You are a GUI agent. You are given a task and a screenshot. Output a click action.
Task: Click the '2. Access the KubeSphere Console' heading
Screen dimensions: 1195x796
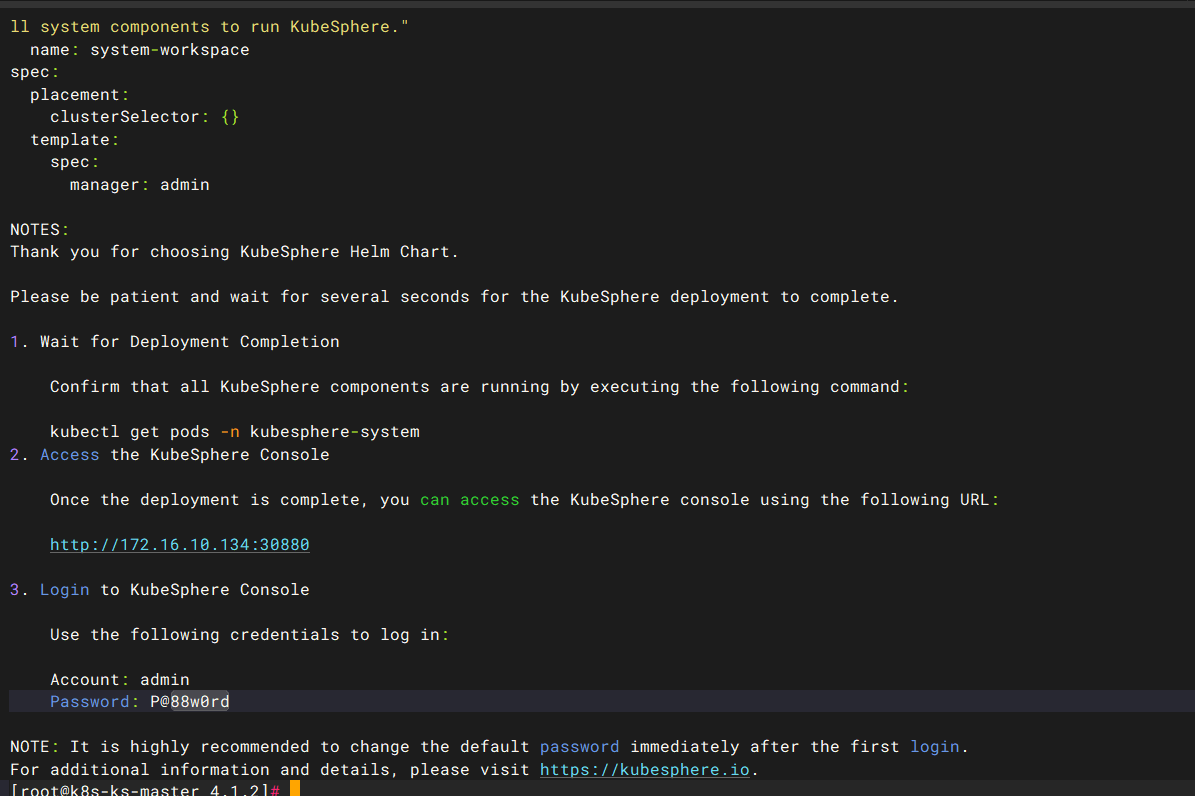170,454
